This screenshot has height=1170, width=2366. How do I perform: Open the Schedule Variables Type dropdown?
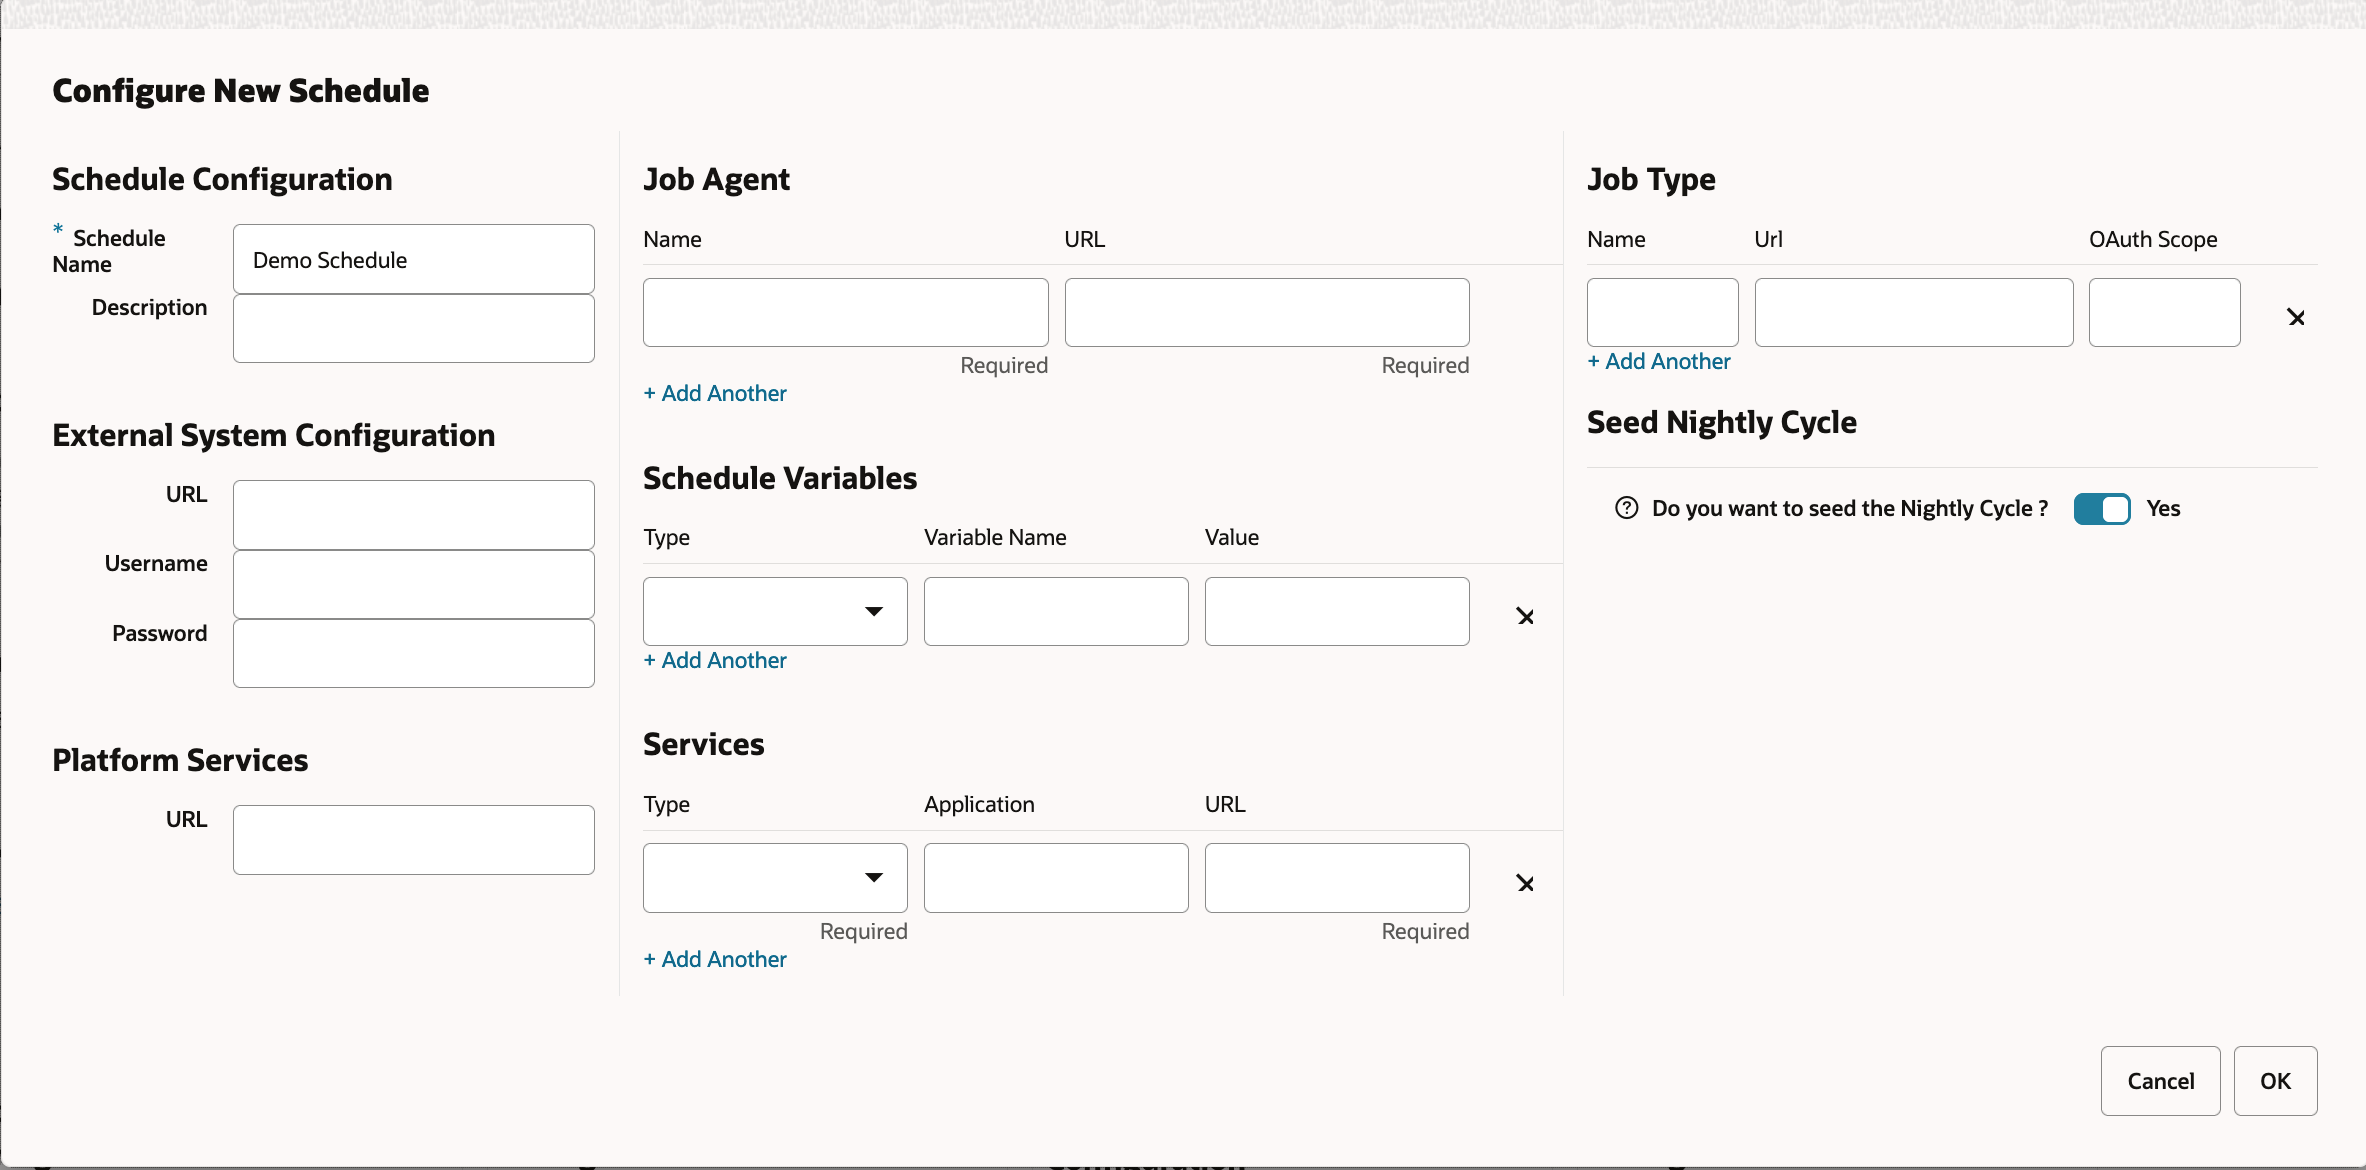[x=775, y=611]
